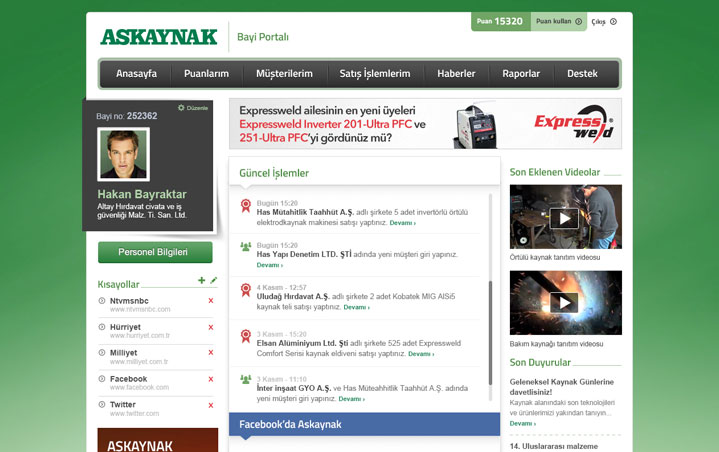Add a shortcut with plus icon
The height and width of the screenshot is (452, 719).
[201, 280]
